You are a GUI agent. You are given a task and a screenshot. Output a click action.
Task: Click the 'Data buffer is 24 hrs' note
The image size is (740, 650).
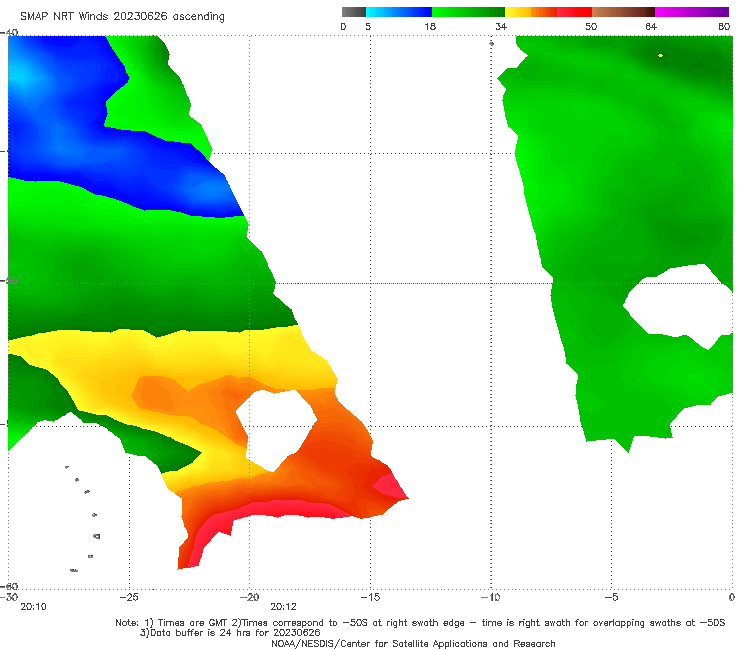click(x=230, y=633)
